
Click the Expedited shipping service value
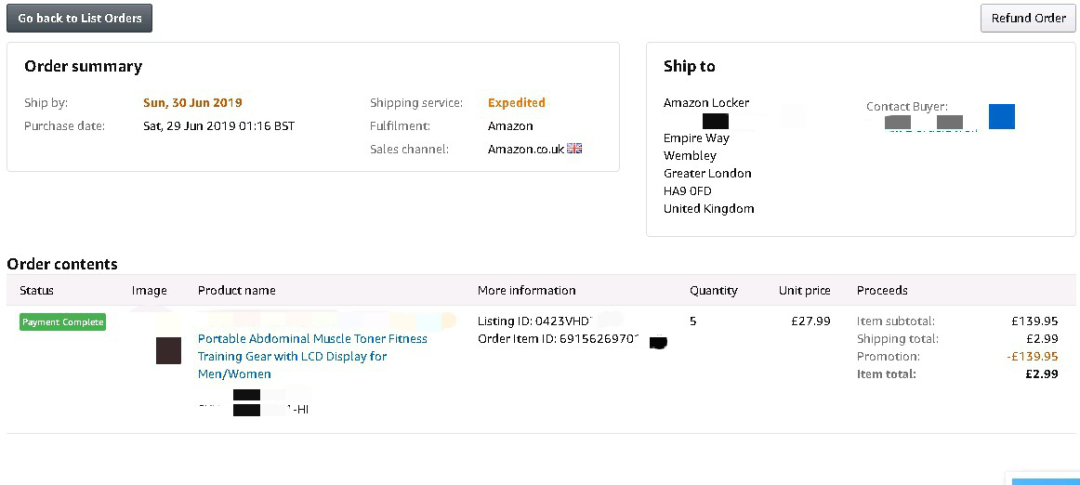pos(516,103)
